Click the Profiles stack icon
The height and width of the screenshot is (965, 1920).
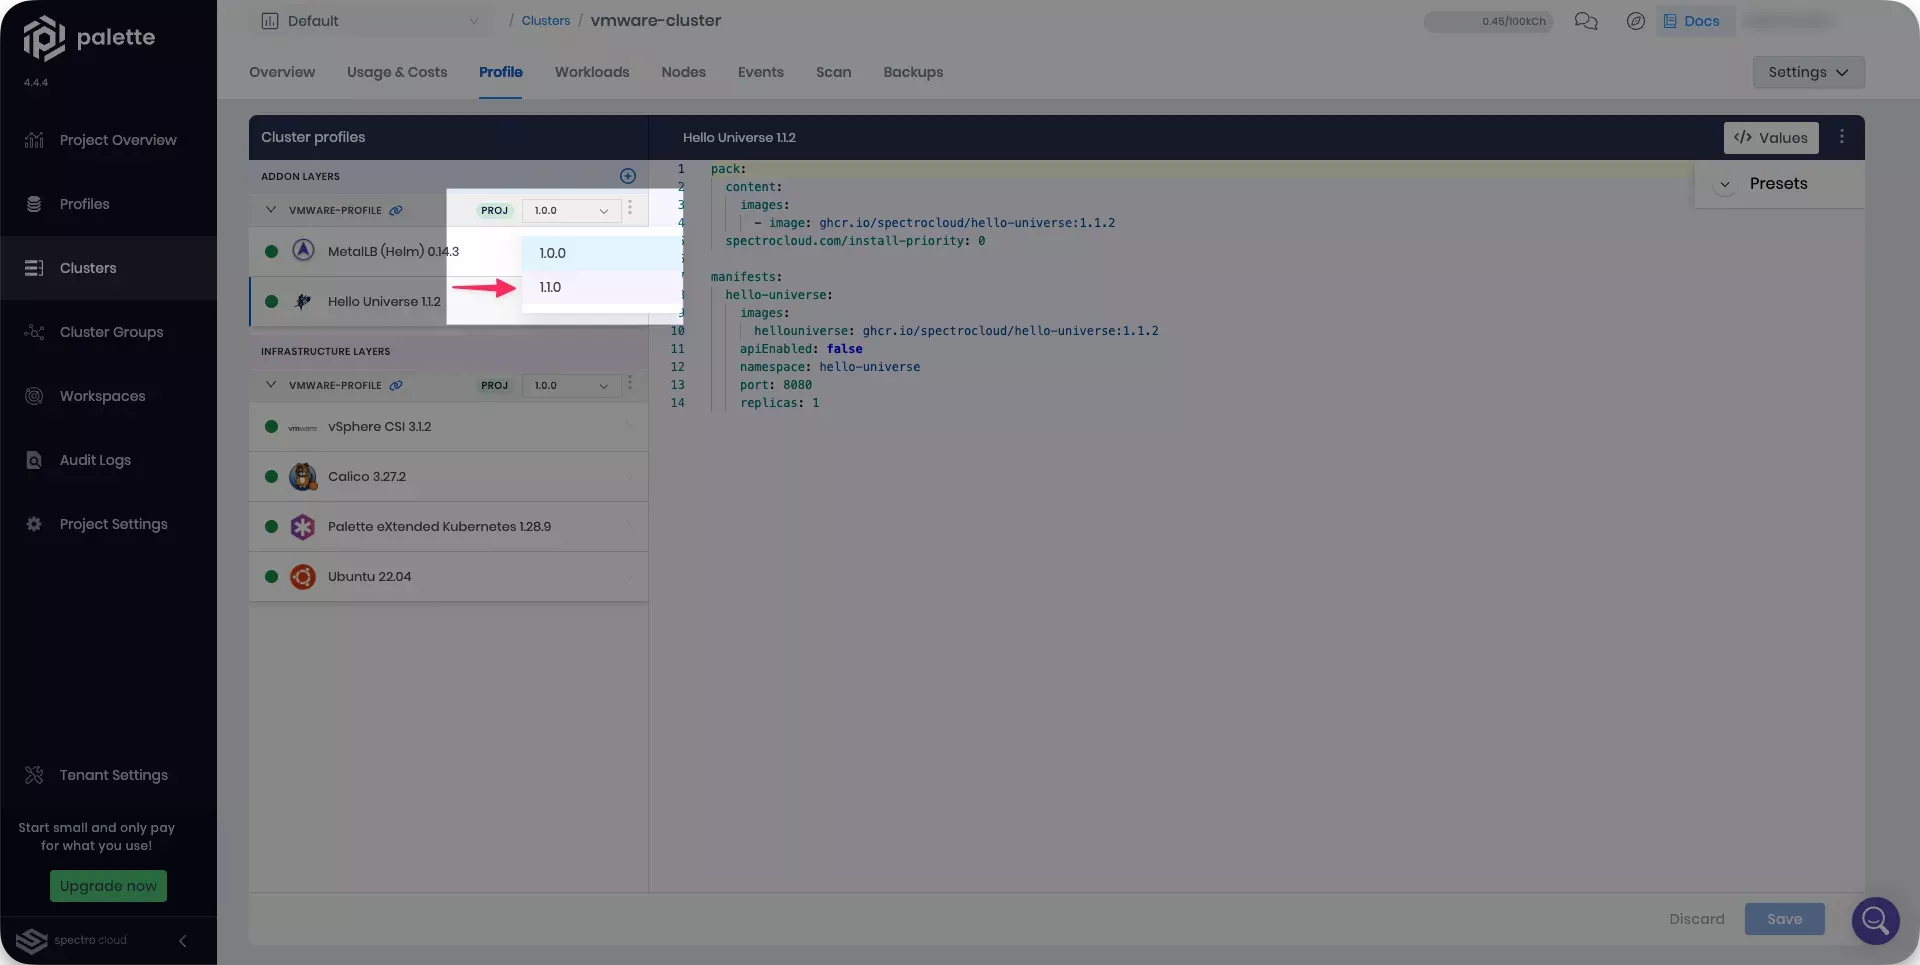pos(34,204)
